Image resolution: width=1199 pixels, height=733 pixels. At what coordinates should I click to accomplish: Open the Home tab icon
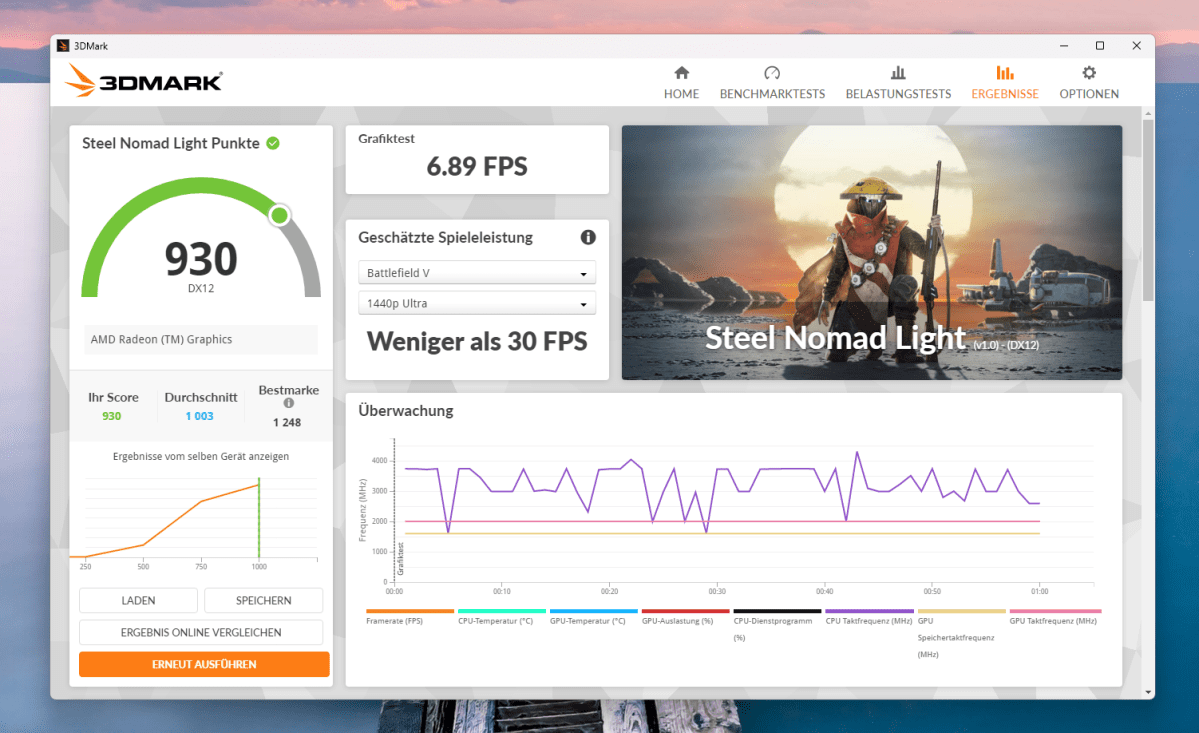pyautogui.click(x=681, y=73)
